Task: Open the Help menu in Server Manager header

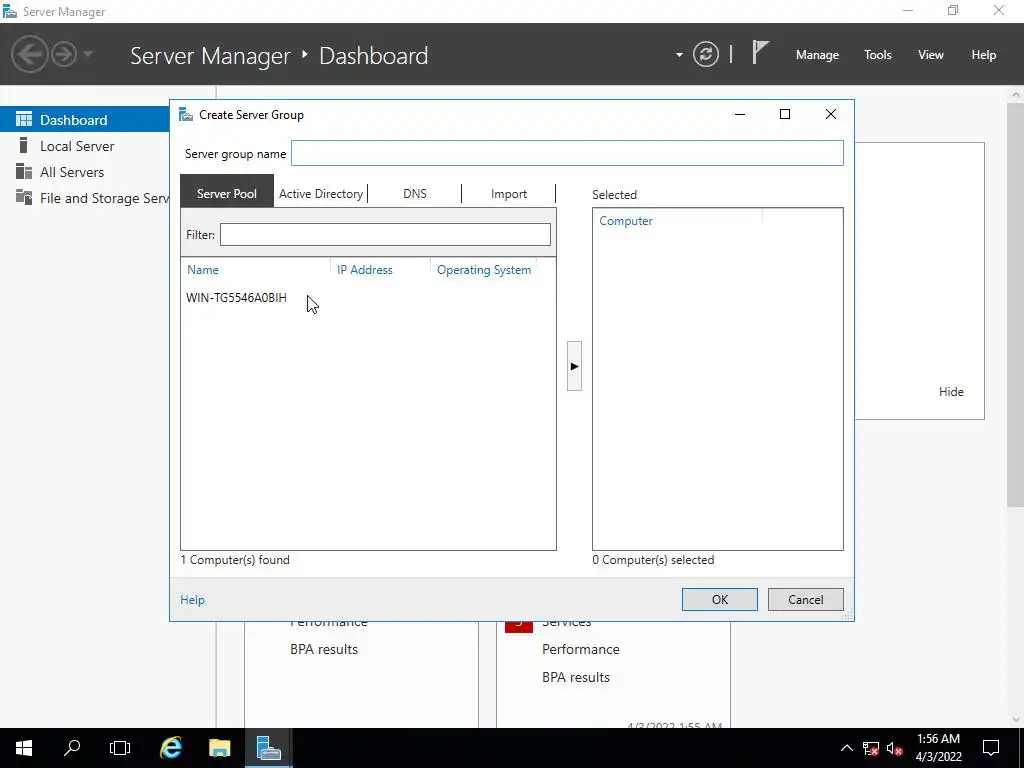Action: 984,55
